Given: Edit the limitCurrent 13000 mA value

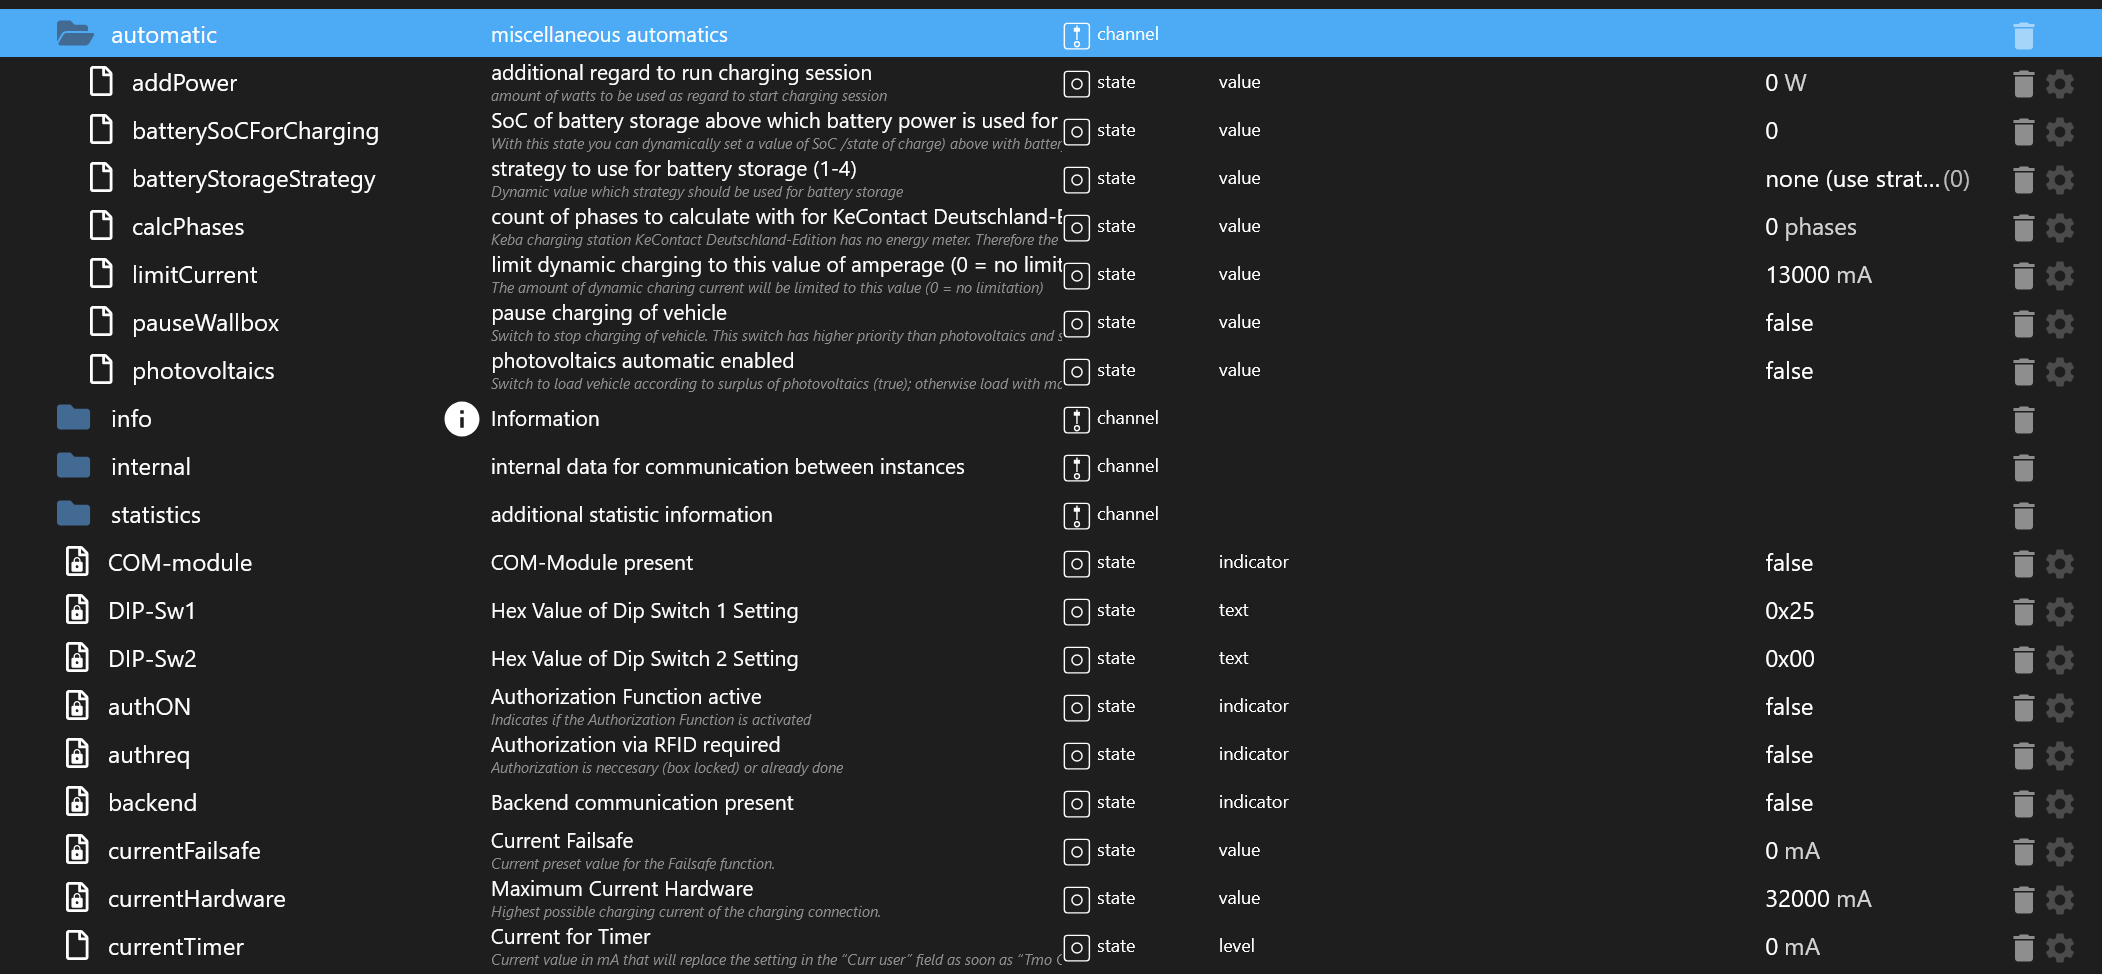Looking at the screenshot, I should [x=1818, y=275].
